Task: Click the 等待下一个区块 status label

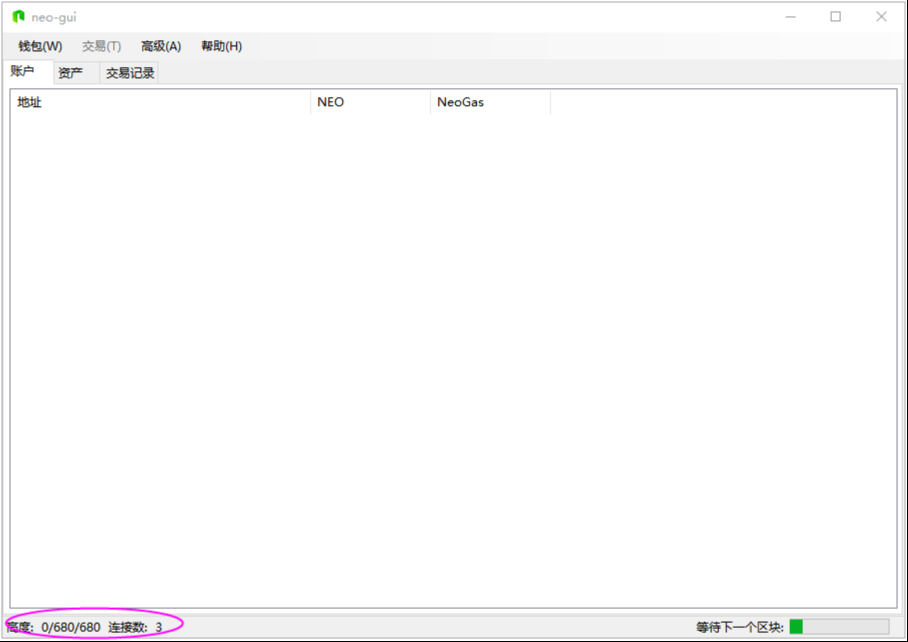Action: pyautogui.click(x=739, y=627)
